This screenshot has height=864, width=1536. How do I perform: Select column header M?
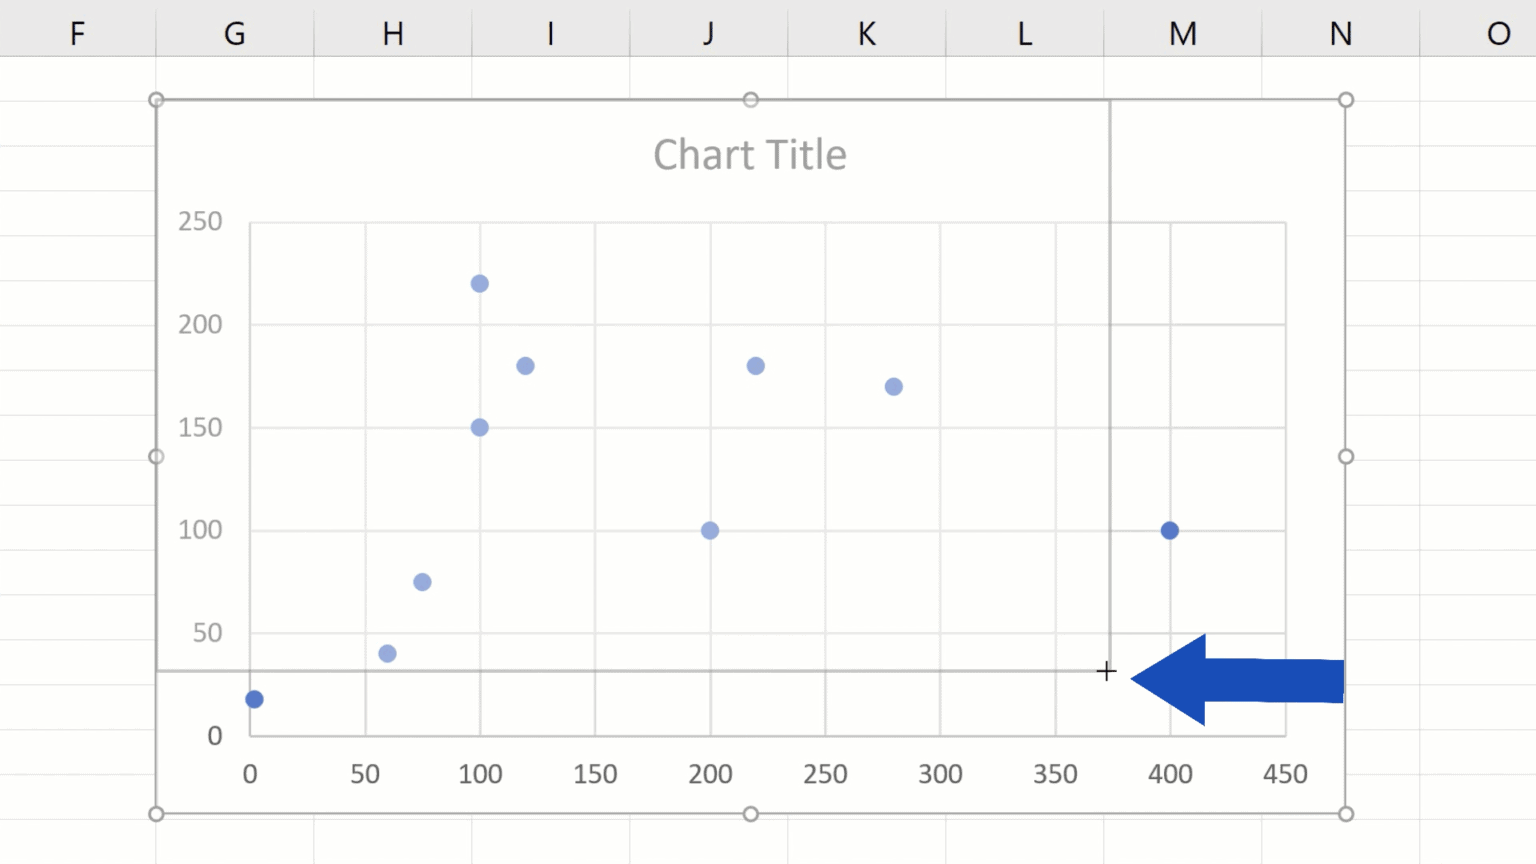click(1182, 33)
